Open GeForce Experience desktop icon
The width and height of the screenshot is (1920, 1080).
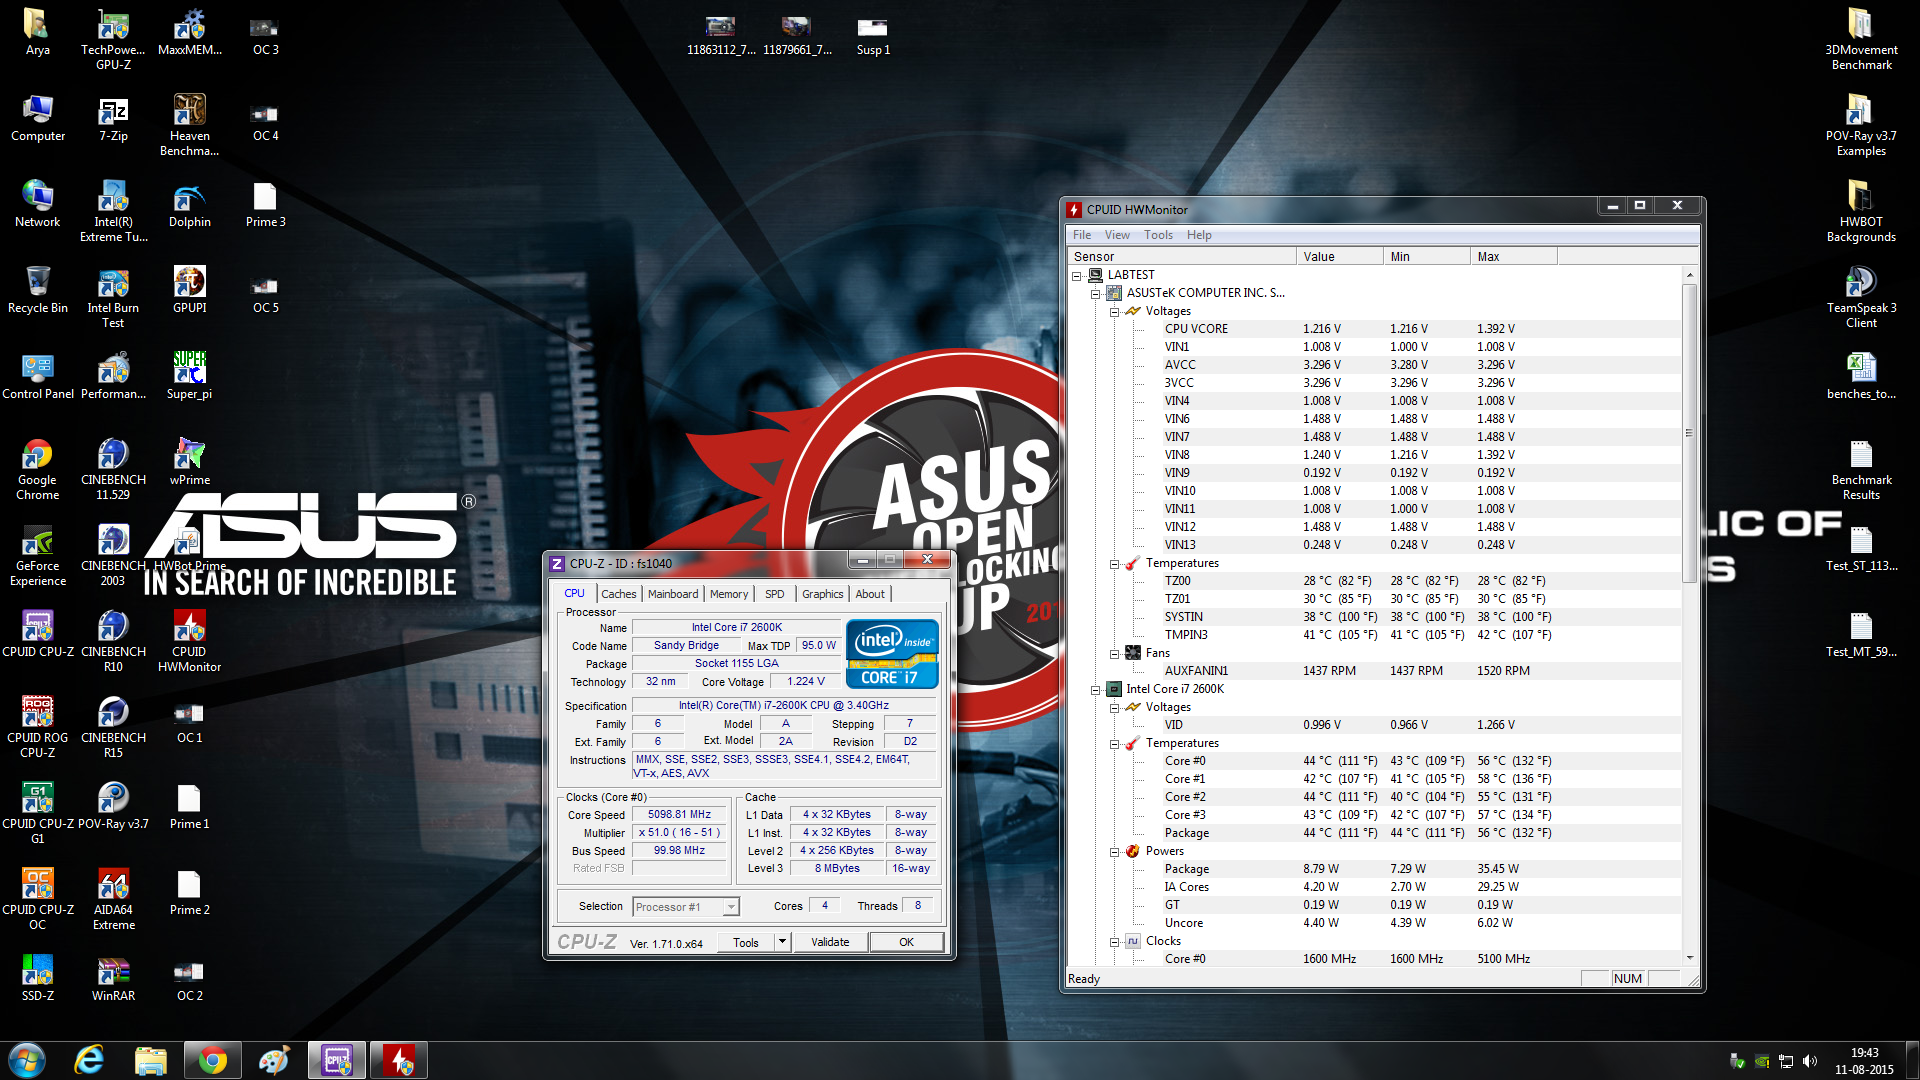[x=37, y=554]
